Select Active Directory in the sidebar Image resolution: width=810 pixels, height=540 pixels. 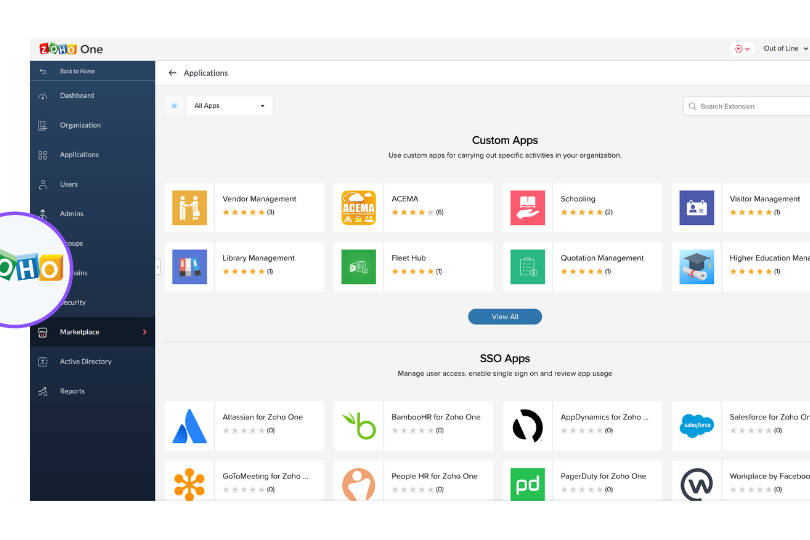click(x=85, y=362)
